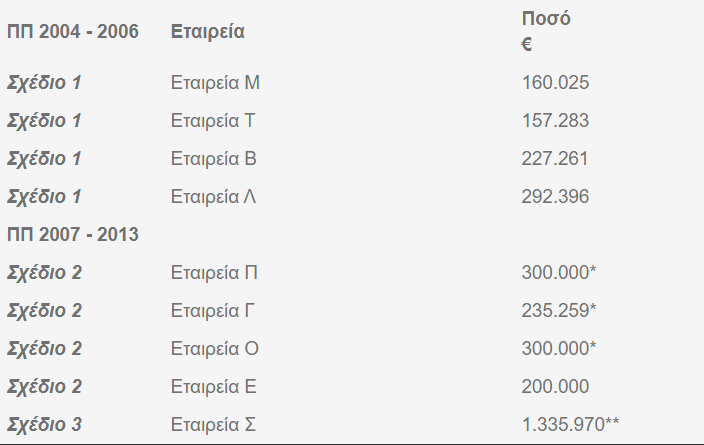Viewport: 704px width, 445px height.
Task: Select the amount 157.283
Action: tap(555, 121)
